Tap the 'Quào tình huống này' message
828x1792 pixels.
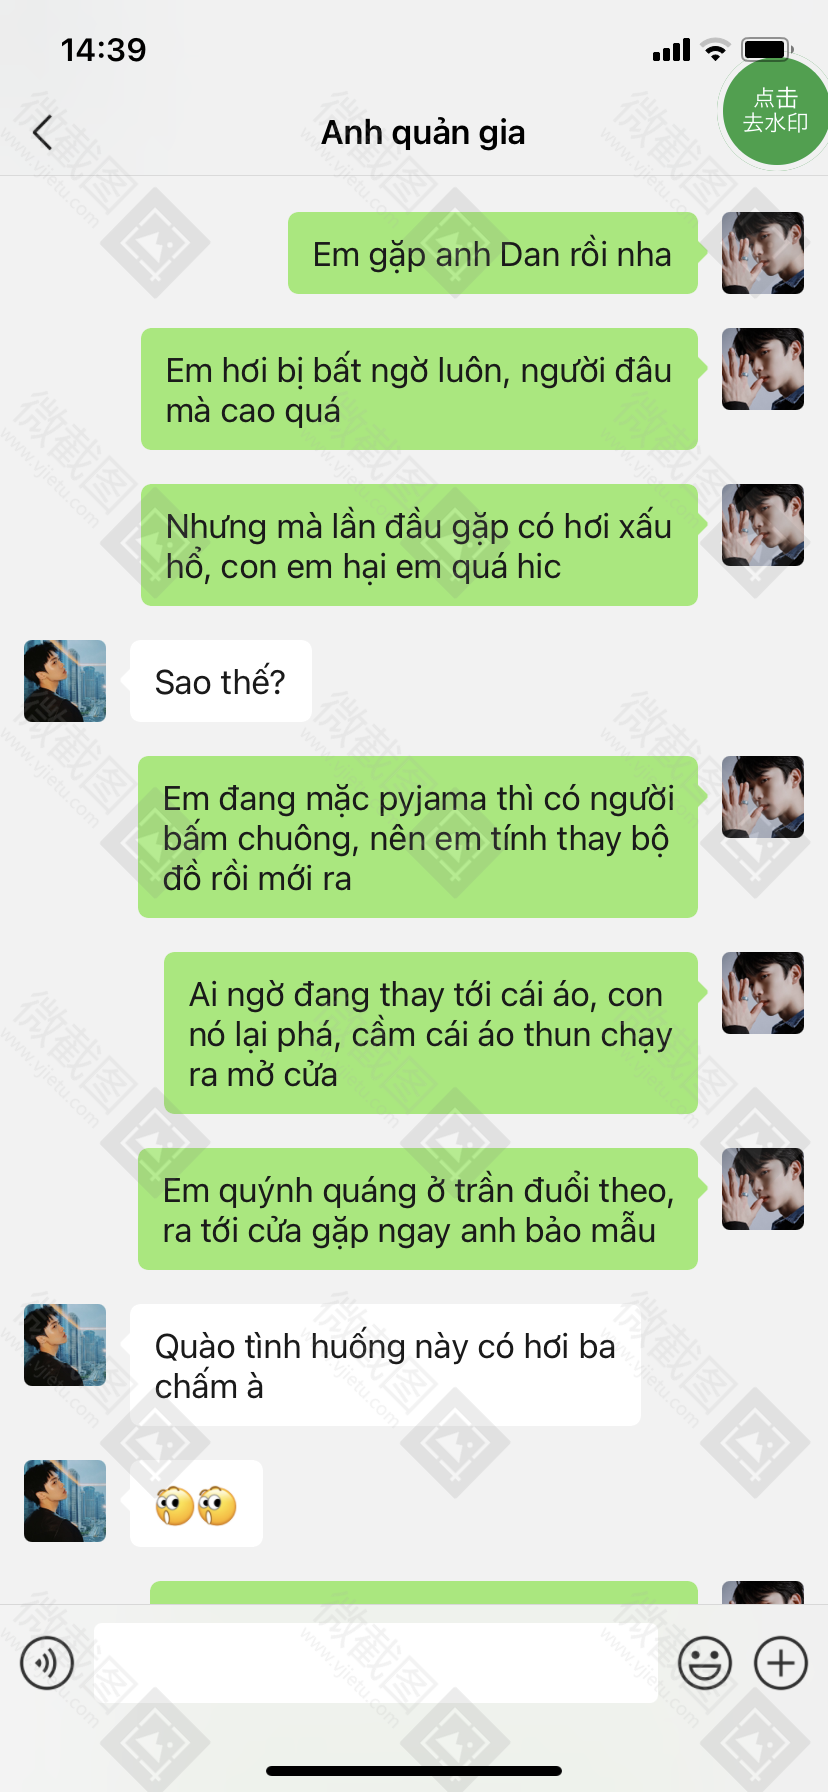(x=385, y=1365)
